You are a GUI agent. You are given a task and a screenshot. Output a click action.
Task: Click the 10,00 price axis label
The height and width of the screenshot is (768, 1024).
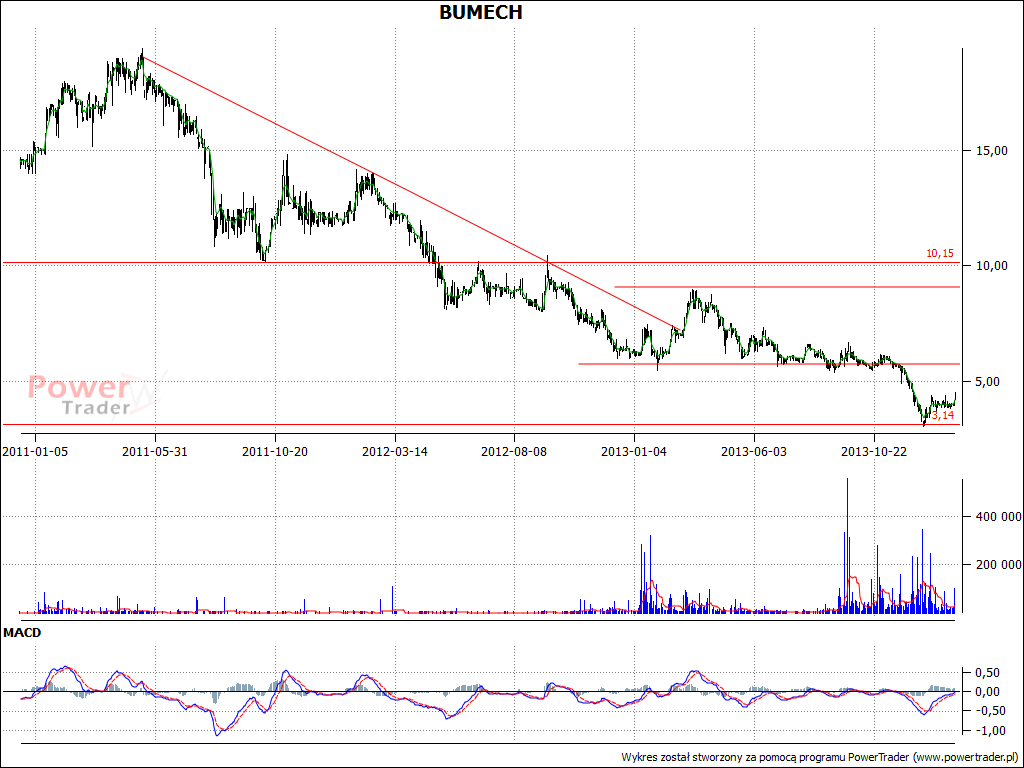click(x=993, y=266)
